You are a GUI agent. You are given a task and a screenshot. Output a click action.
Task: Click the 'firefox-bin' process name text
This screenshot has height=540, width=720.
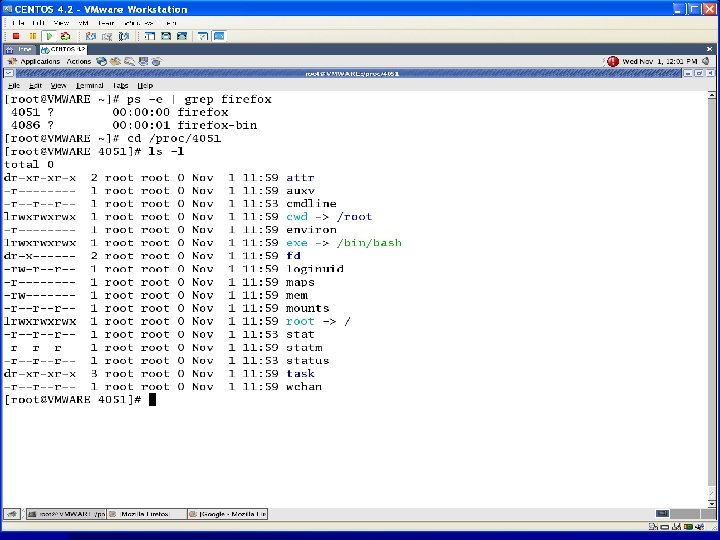[x=217, y=125]
